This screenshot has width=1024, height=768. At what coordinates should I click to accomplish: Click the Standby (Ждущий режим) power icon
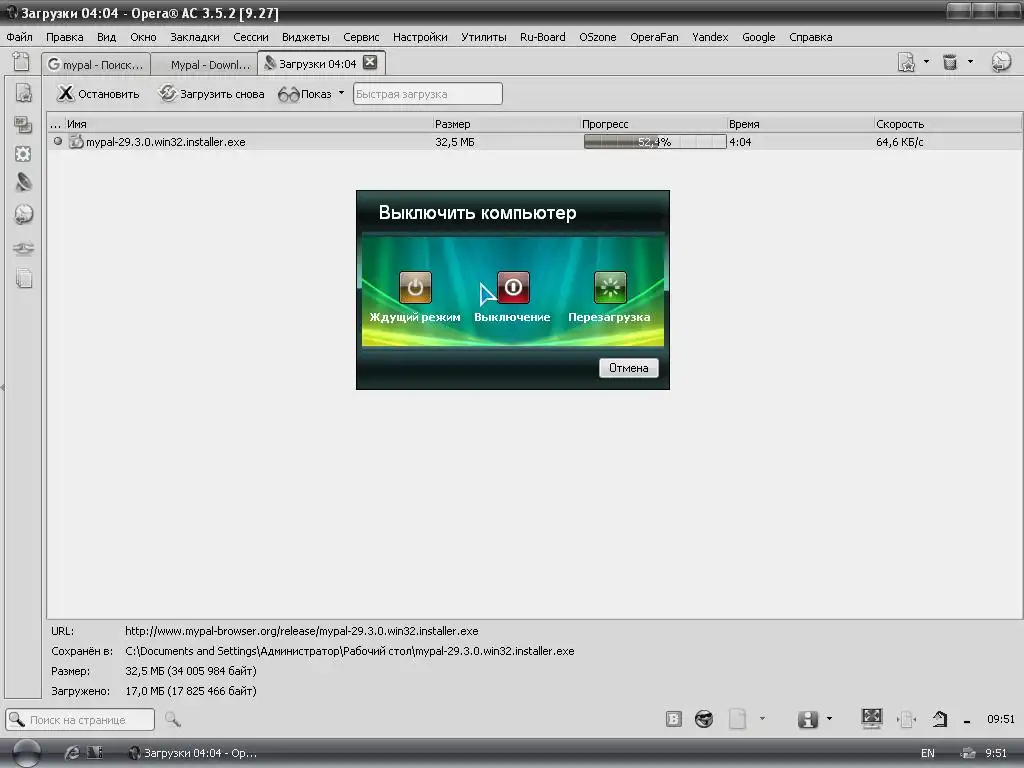coord(415,287)
